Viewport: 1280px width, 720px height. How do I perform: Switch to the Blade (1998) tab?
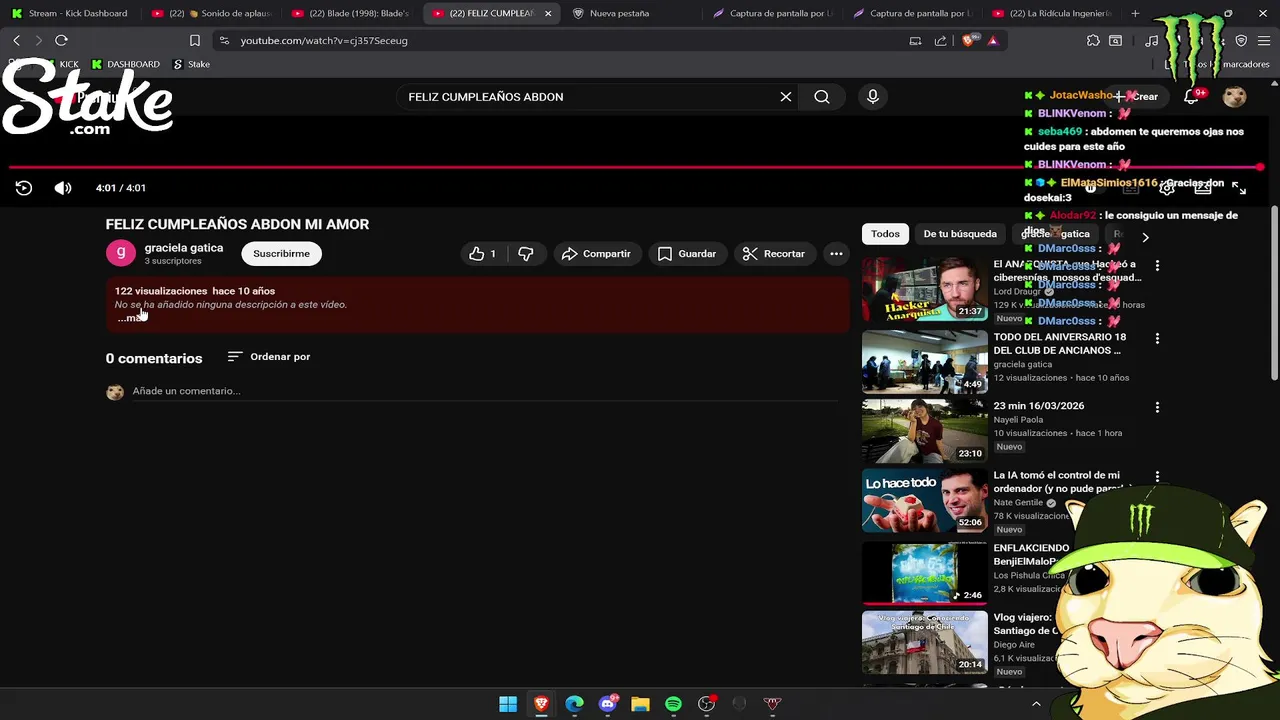[351, 14]
